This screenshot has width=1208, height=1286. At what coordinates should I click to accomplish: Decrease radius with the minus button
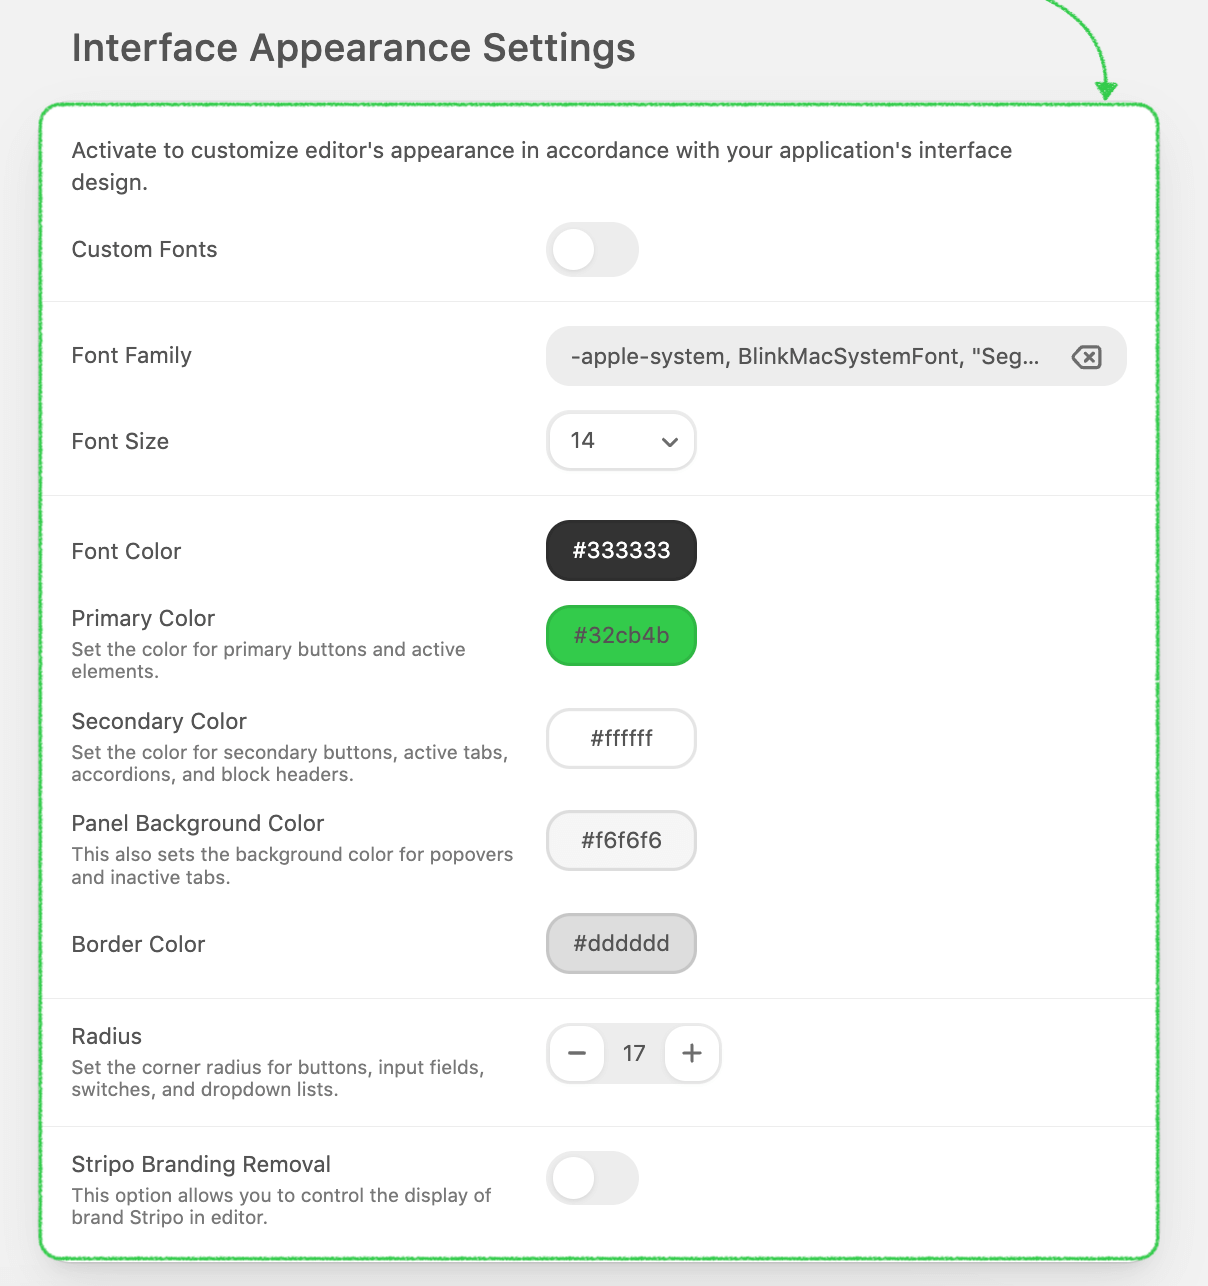click(x=577, y=1053)
